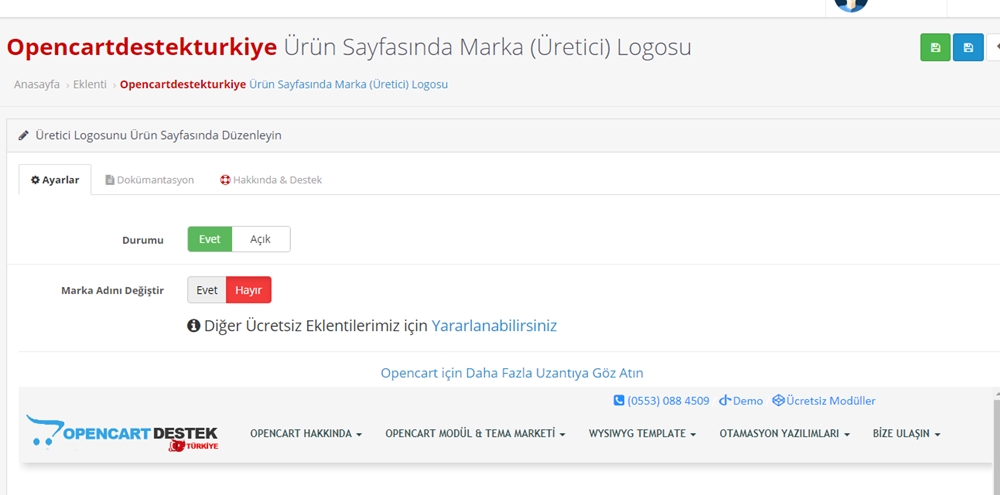Expand BİZE ULAŞIN dropdown menu
1000x495 pixels.
tap(907, 434)
